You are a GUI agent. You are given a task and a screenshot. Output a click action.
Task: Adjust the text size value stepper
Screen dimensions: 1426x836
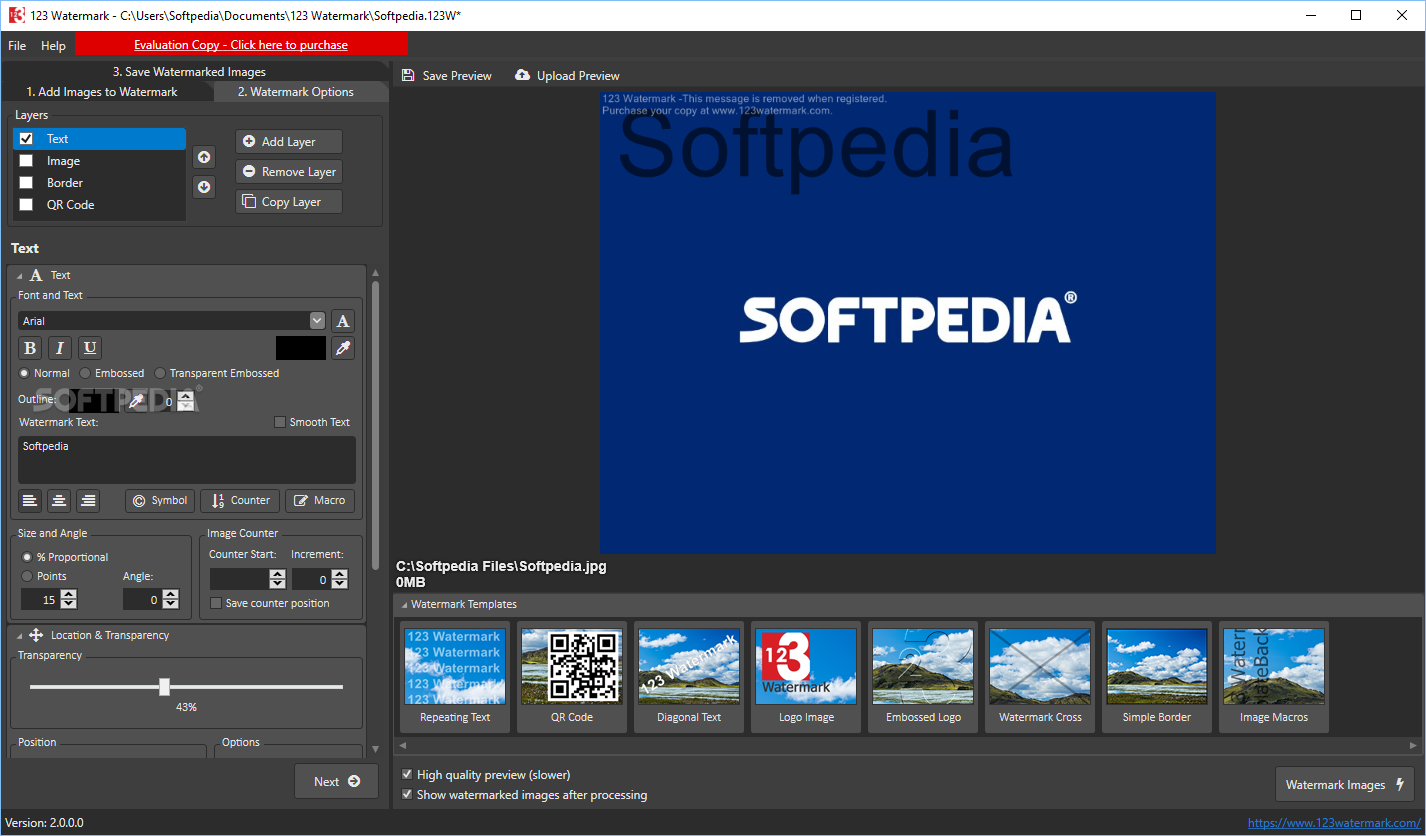click(x=68, y=599)
